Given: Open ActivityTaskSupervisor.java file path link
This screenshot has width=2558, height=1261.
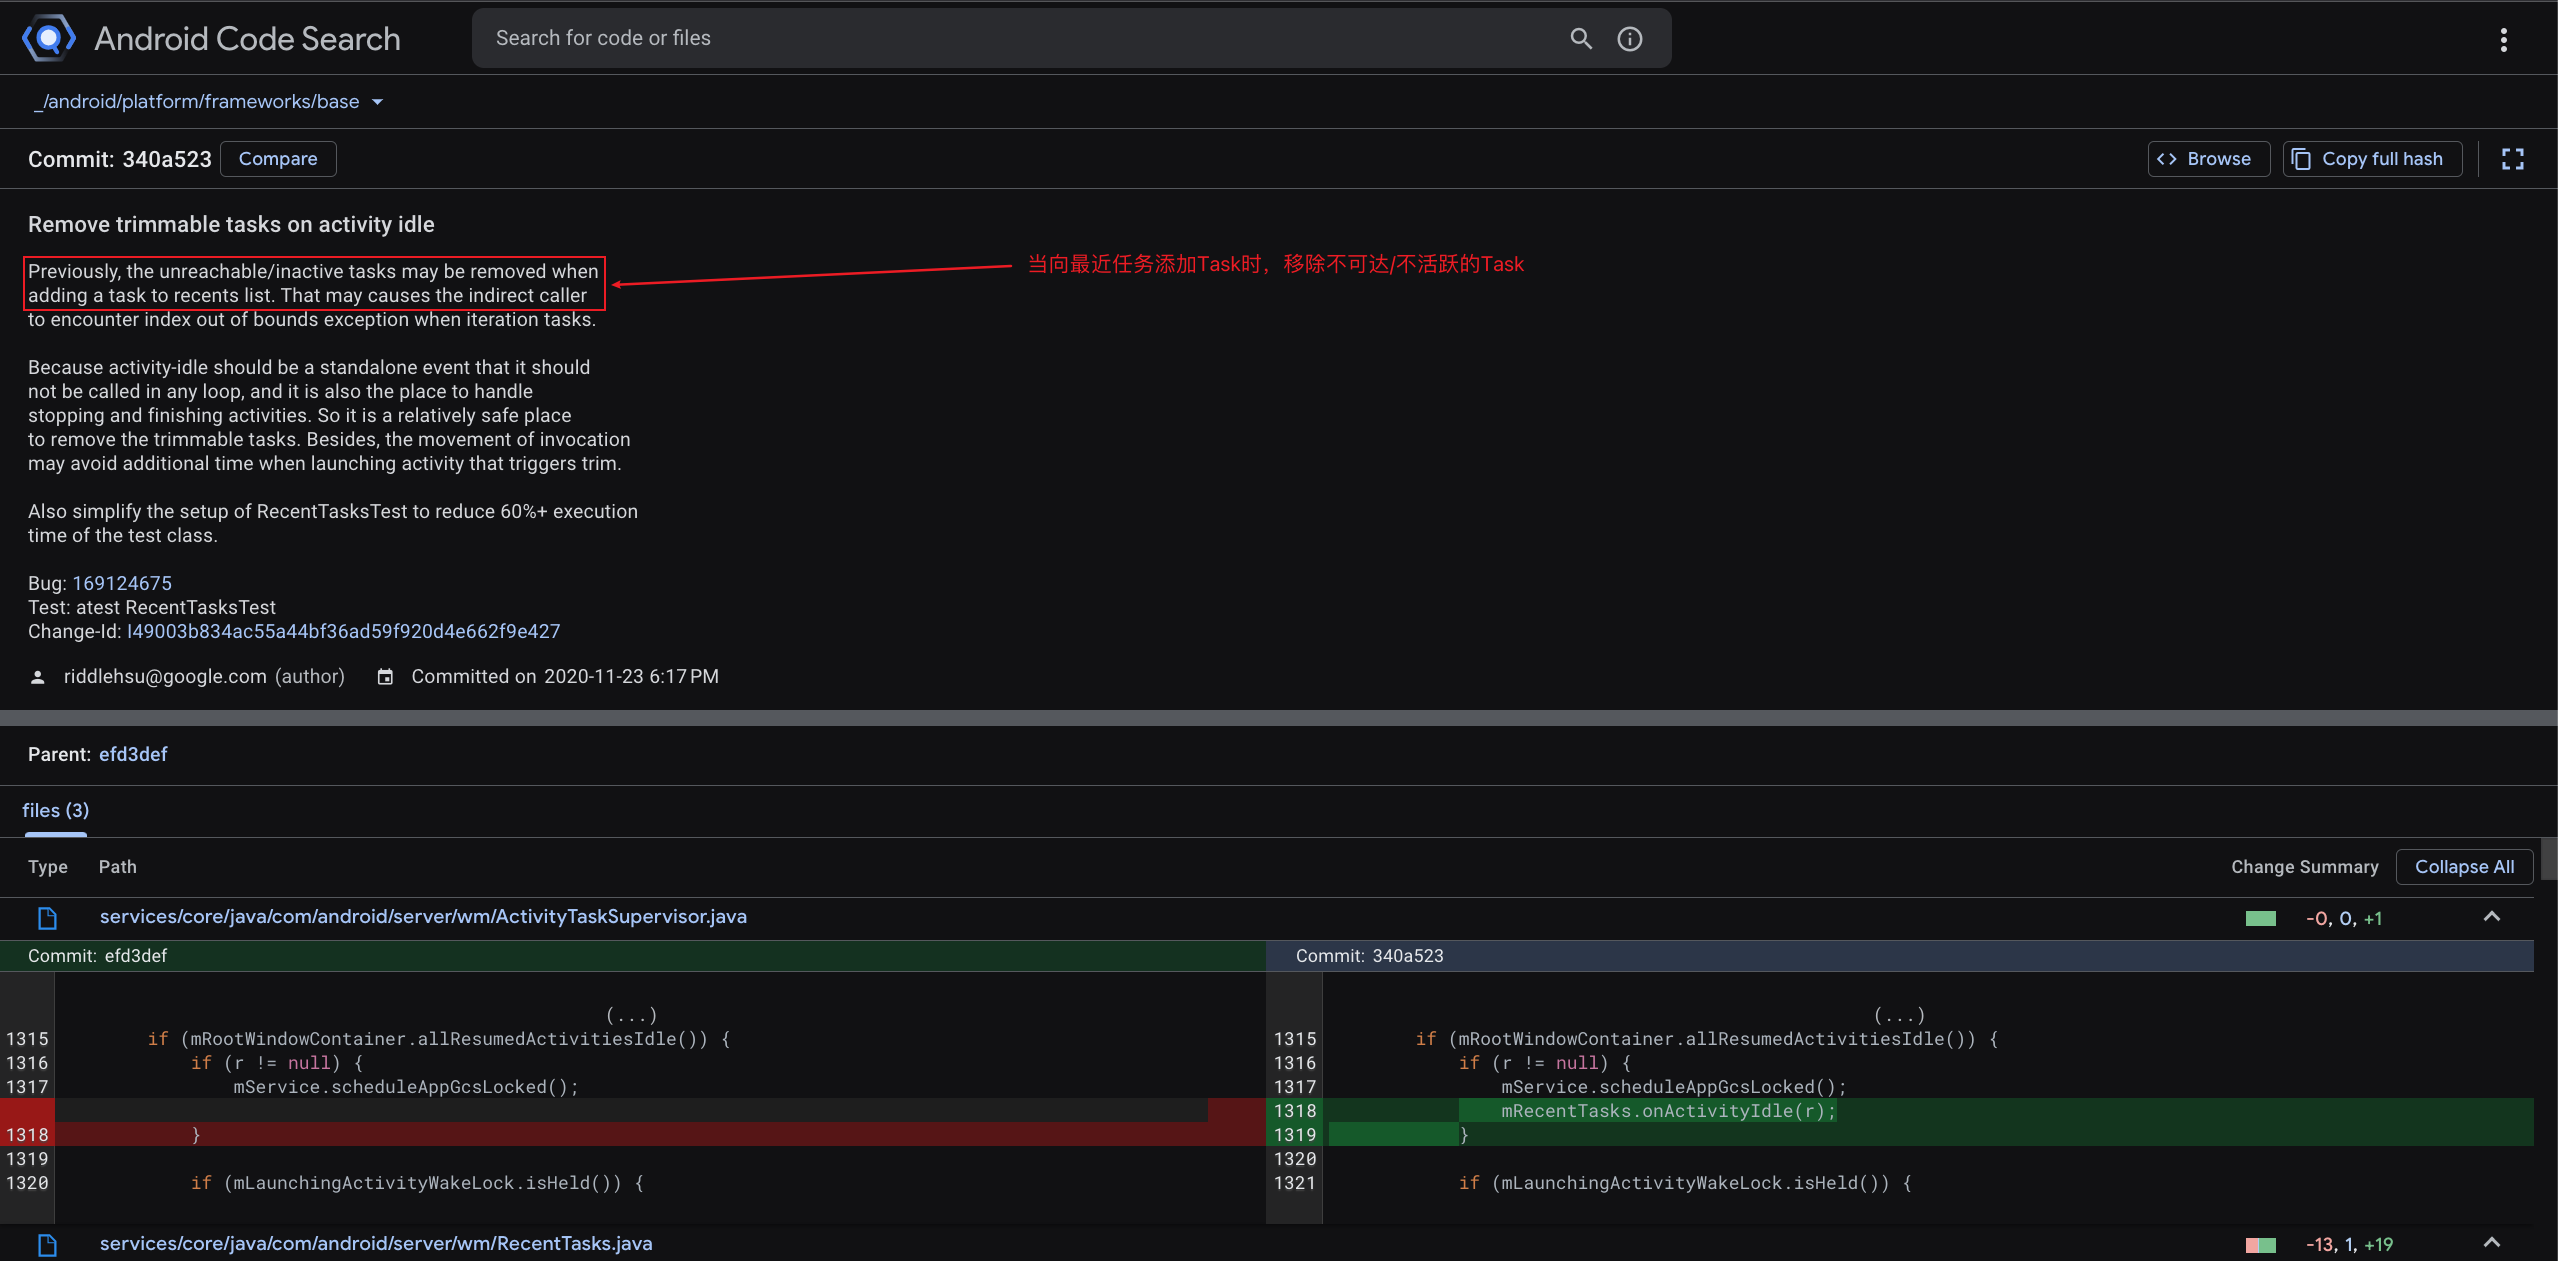Looking at the screenshot, I should pyautogui.click(x=423, y=917).
